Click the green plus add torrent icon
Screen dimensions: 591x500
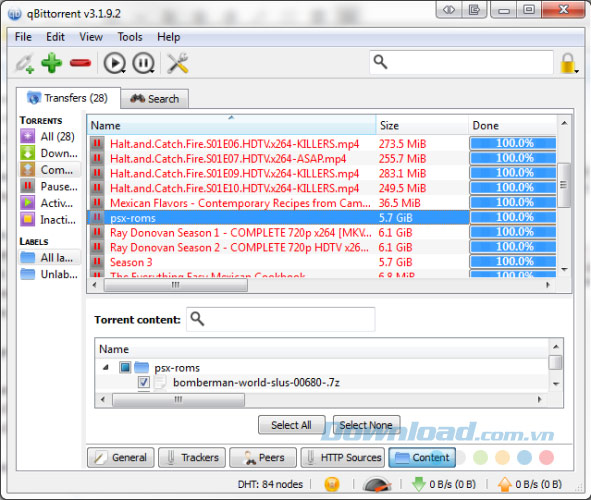52,63
